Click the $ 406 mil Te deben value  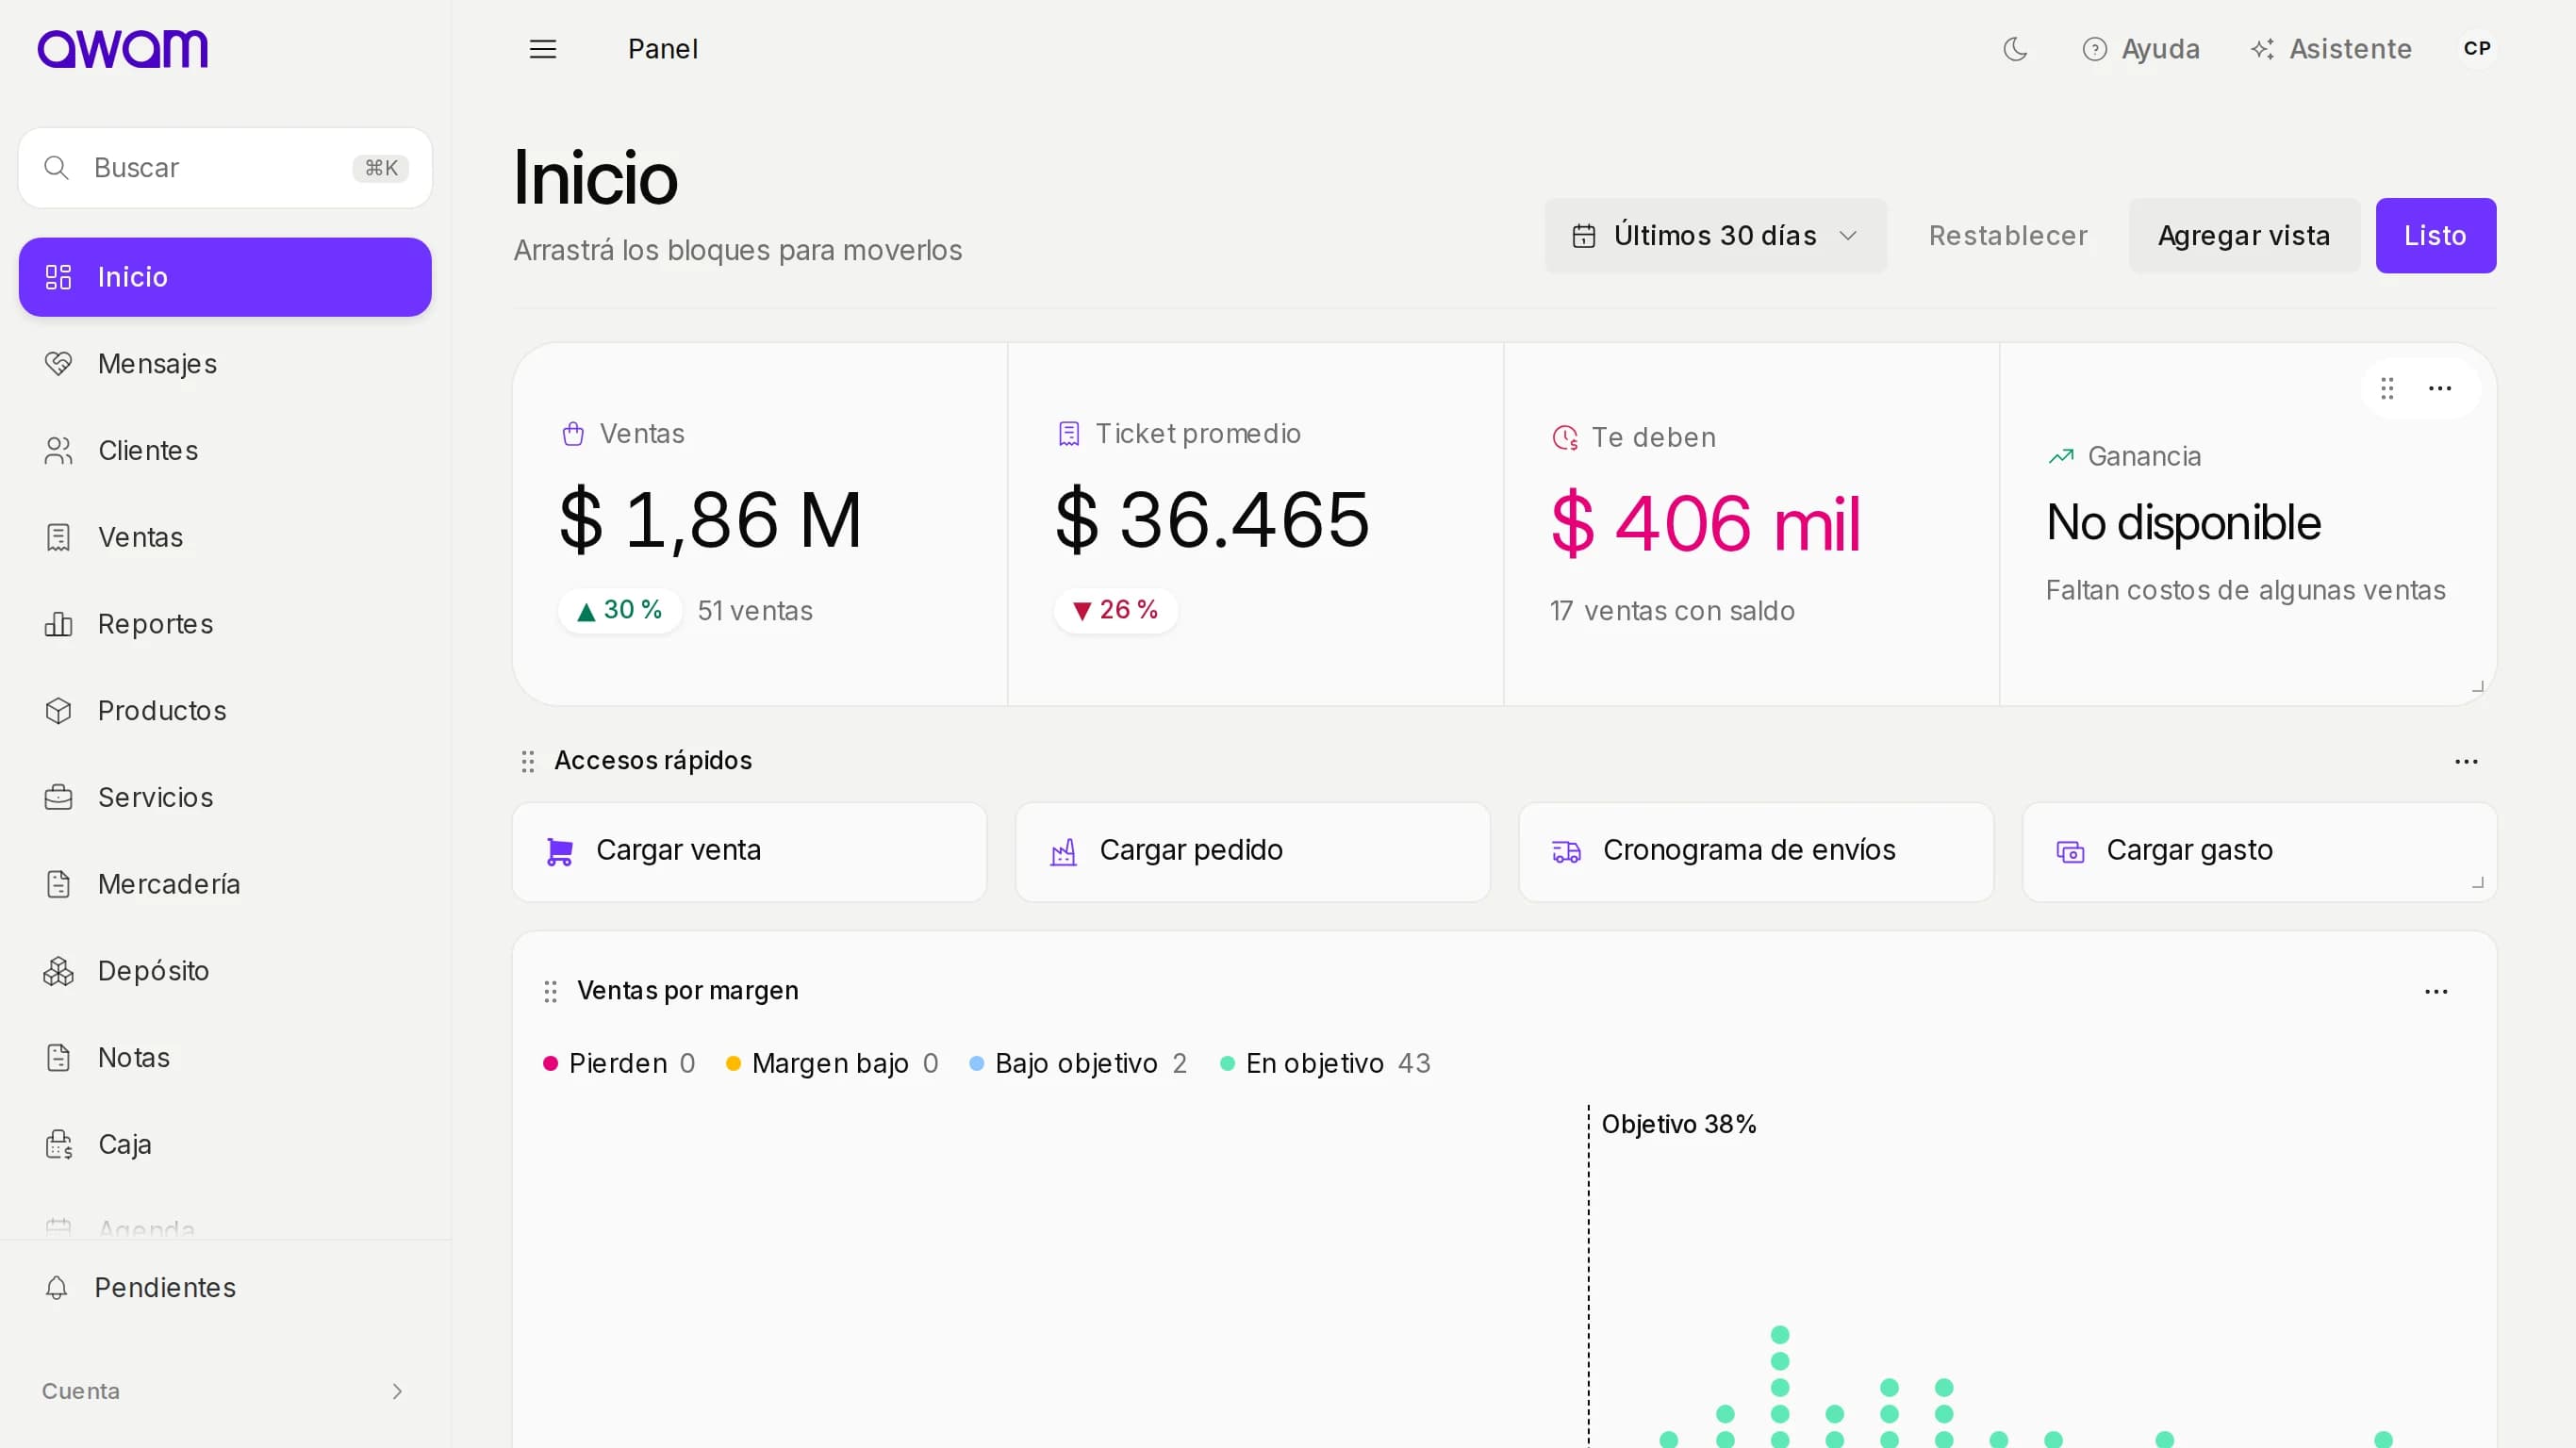[x=1705, y=523]
